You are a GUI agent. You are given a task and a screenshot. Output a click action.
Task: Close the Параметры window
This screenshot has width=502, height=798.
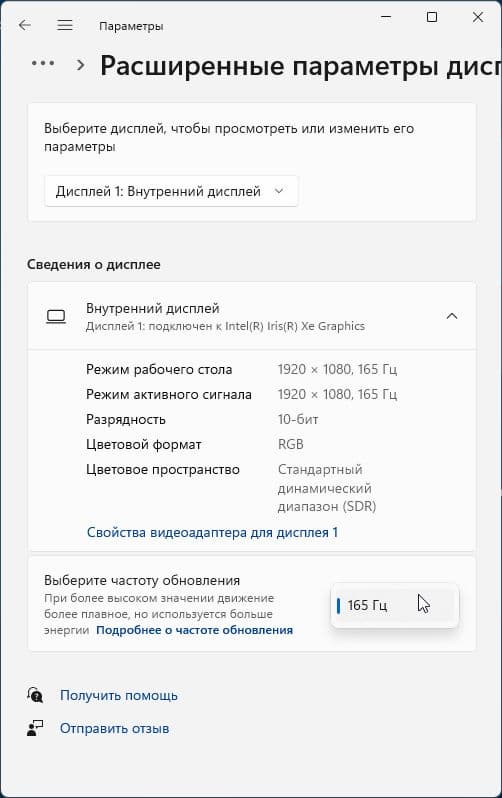coord(478,17)
